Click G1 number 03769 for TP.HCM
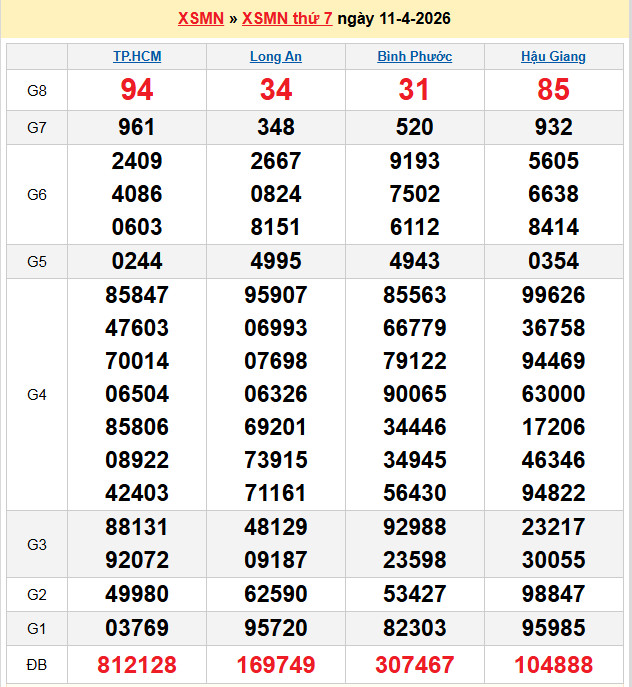This screenshot has width=632, height=687. click(x=137, y=628)
